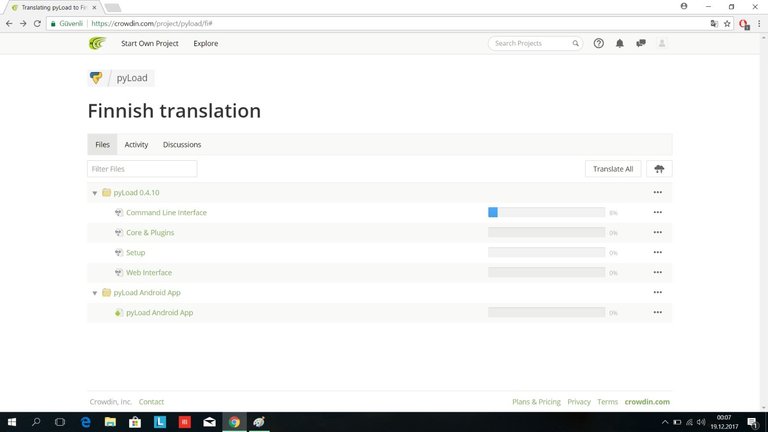Open the Contact footer link

(x=151, y=402)
